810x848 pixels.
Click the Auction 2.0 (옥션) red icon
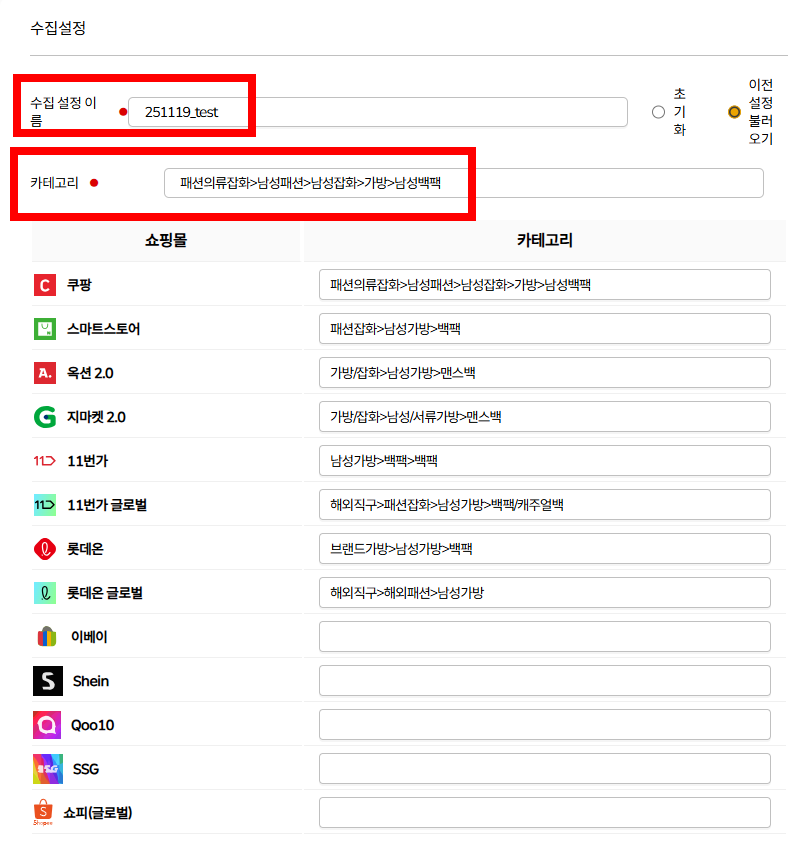click(45, 373)
